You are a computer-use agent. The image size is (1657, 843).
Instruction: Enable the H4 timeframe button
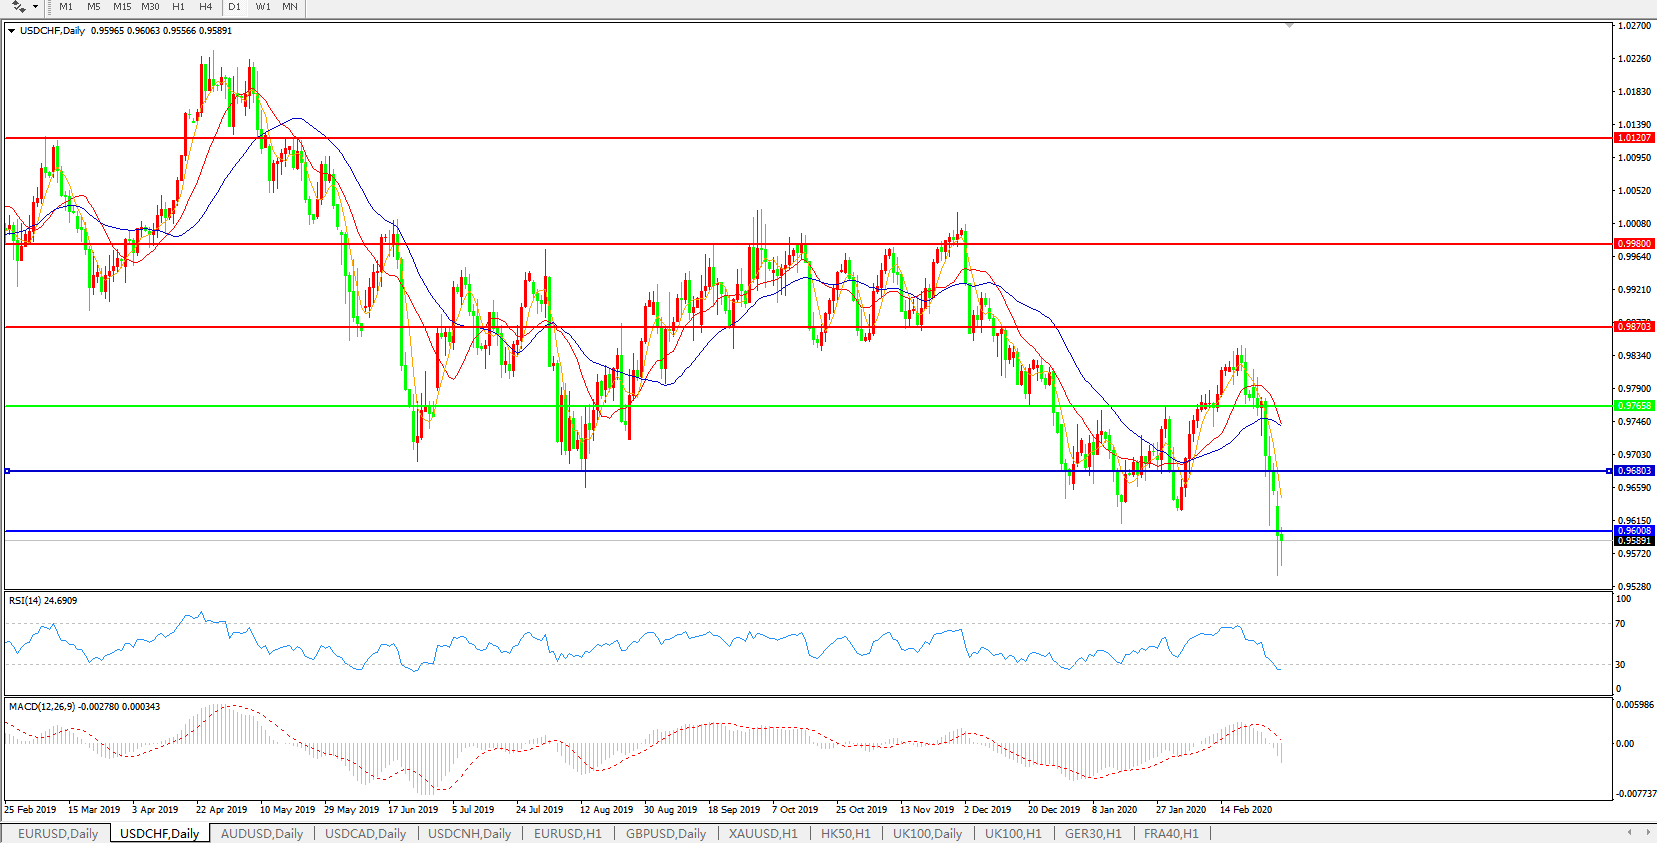[x=205, y=7]
